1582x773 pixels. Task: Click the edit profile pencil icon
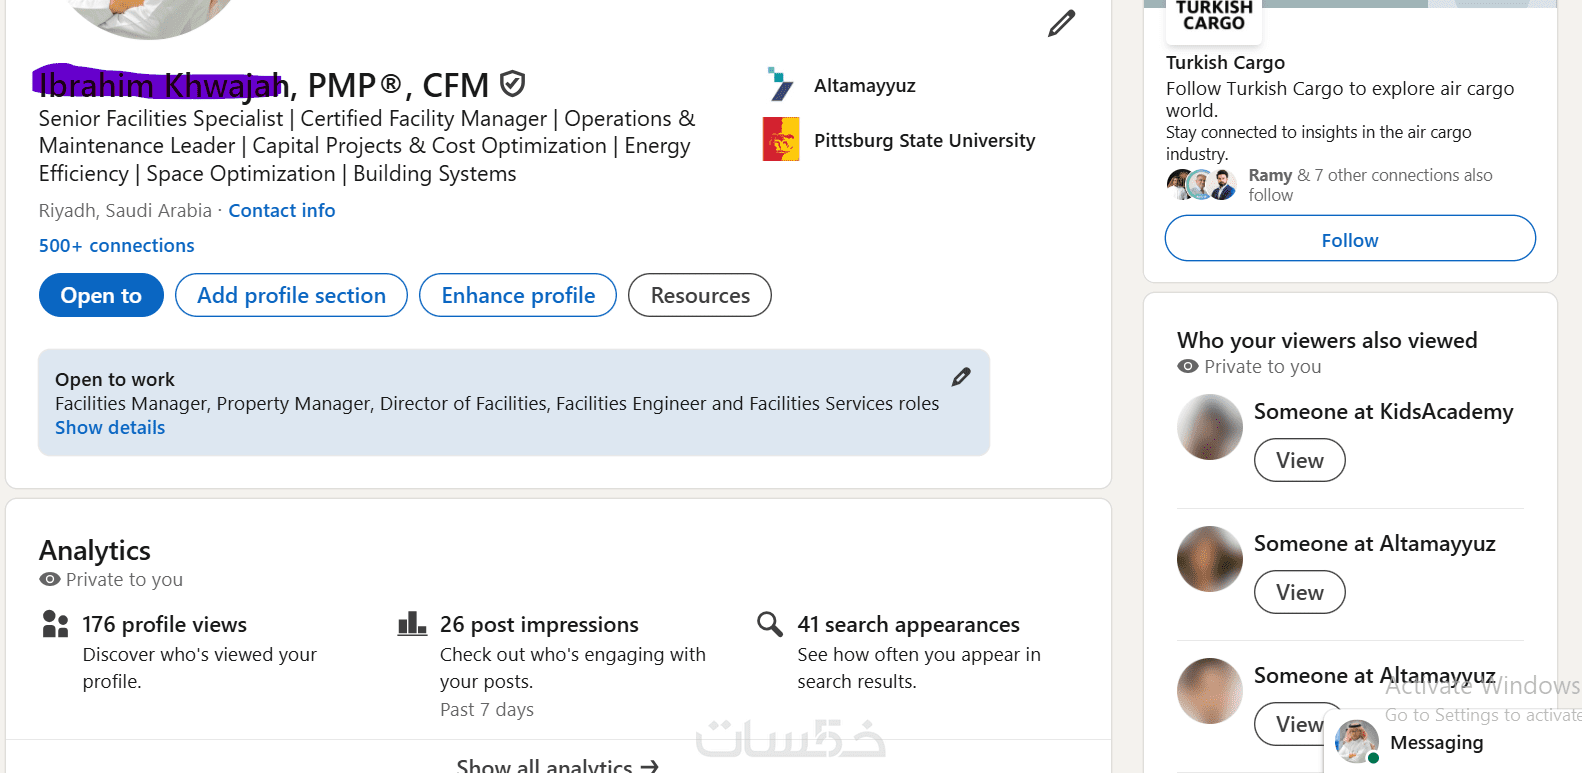click(x=1061, y=23)
